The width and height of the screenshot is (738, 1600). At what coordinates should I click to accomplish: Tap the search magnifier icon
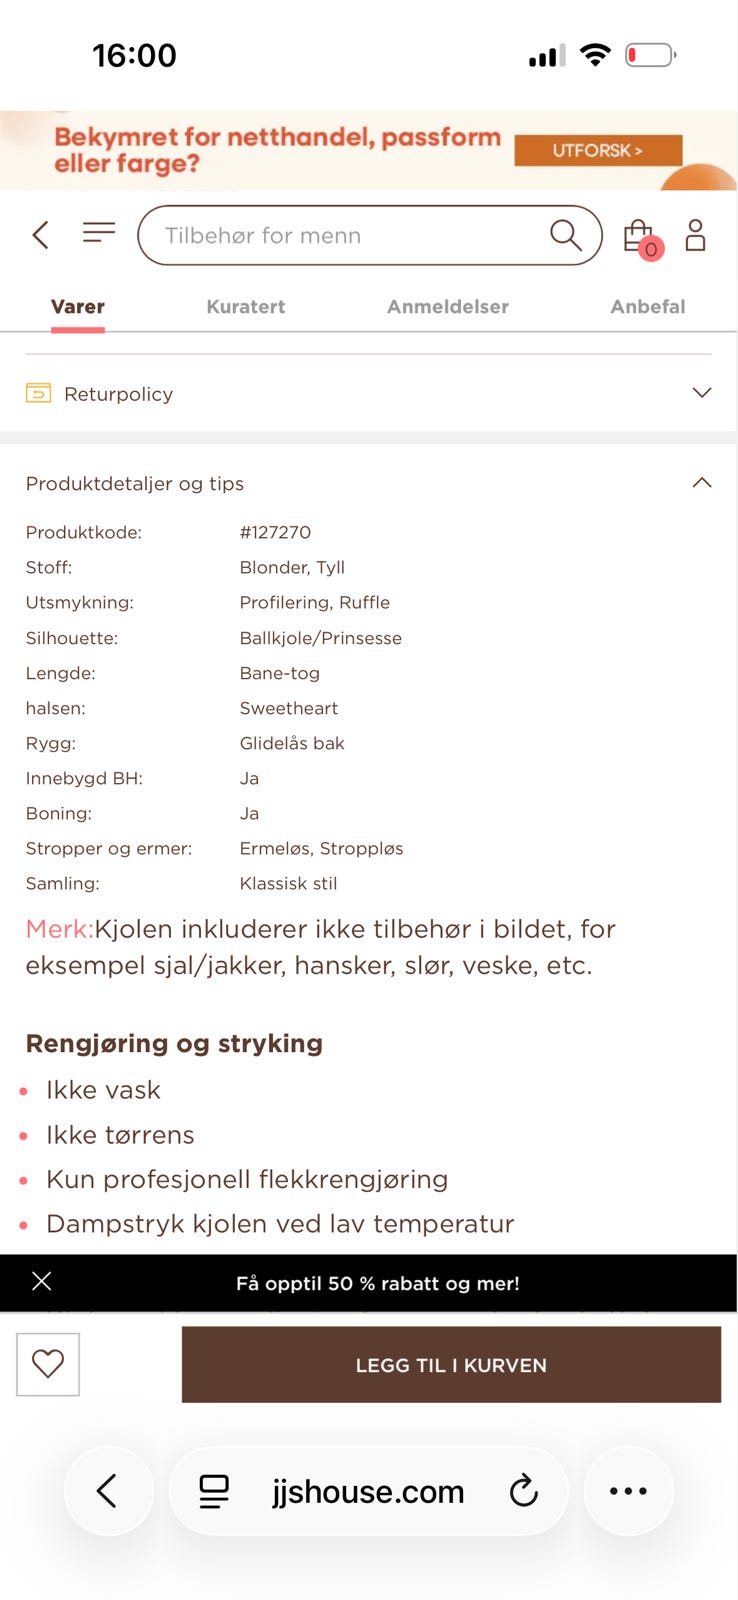pos(565,235)
